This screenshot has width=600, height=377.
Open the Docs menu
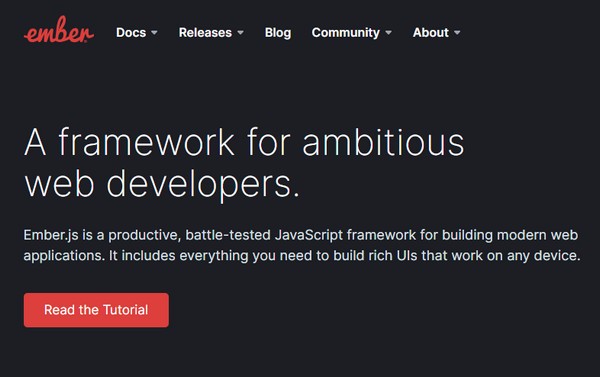(131, 33)
